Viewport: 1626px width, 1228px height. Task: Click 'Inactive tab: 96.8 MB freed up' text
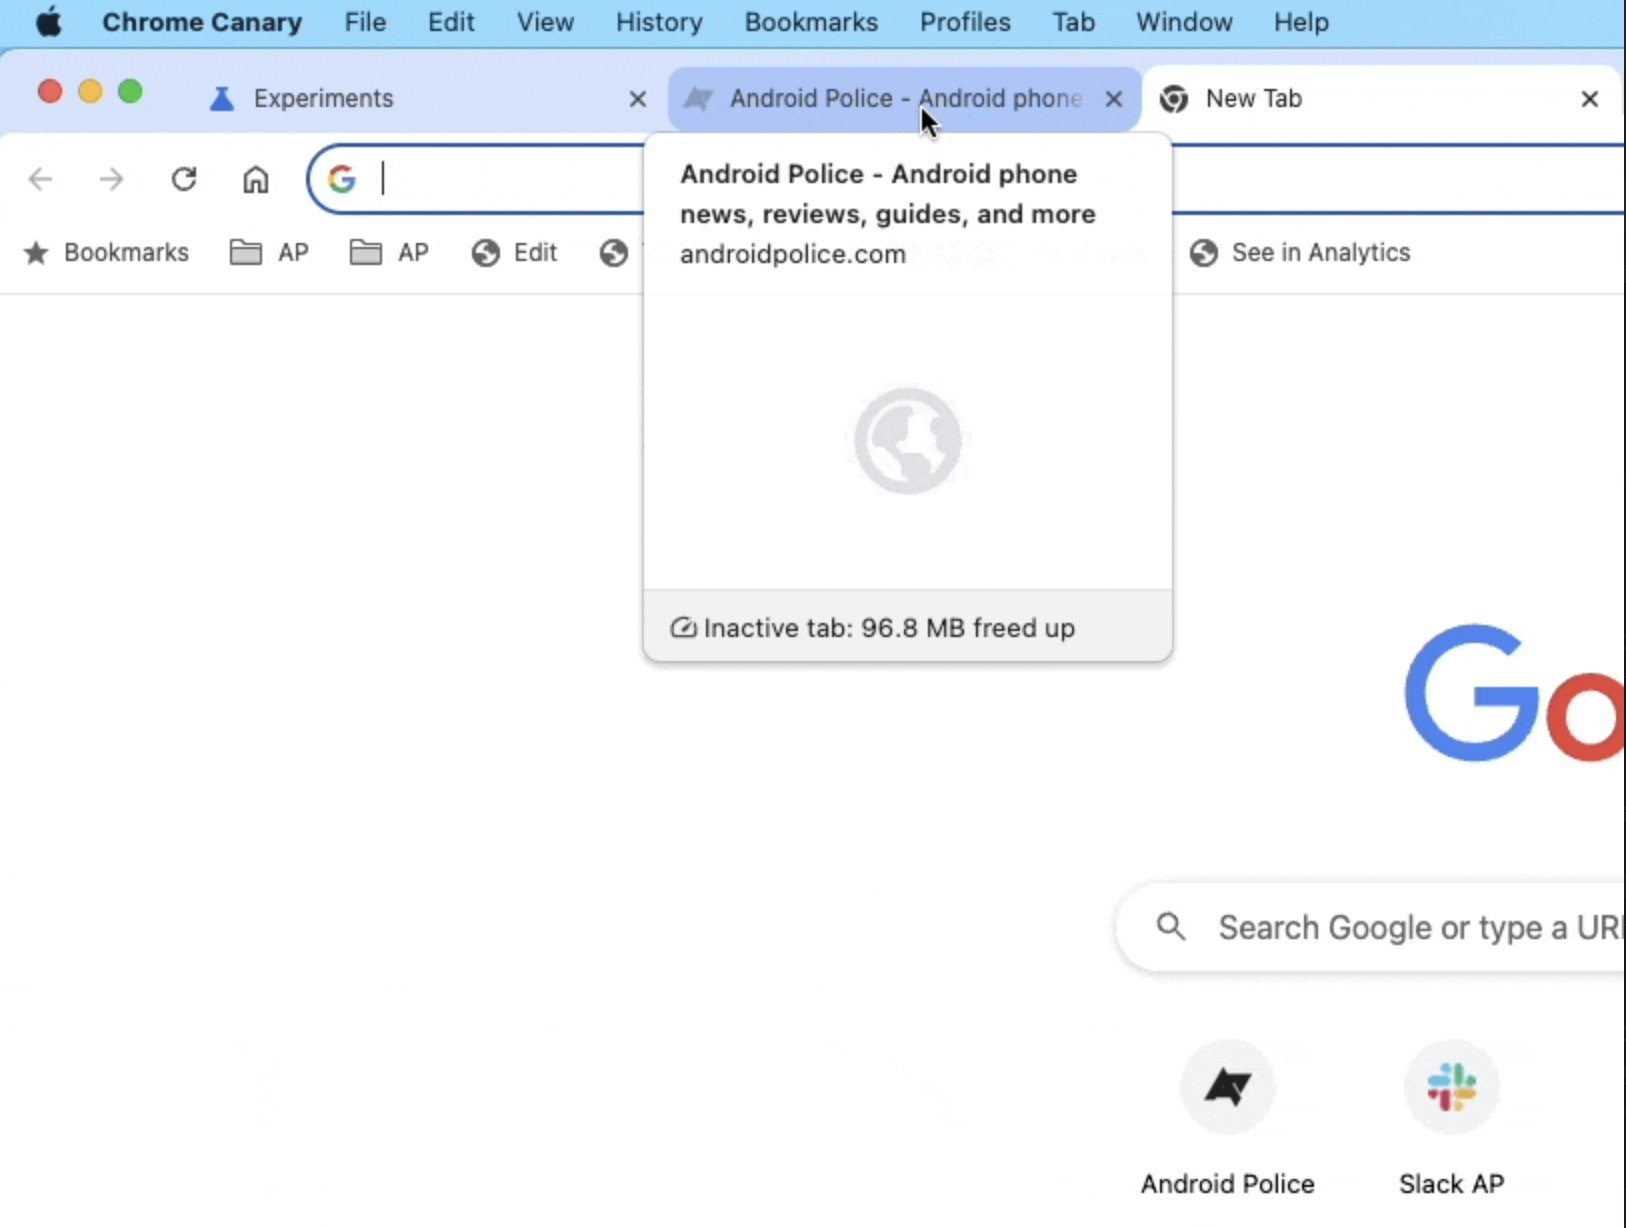(x=890, y=628)
